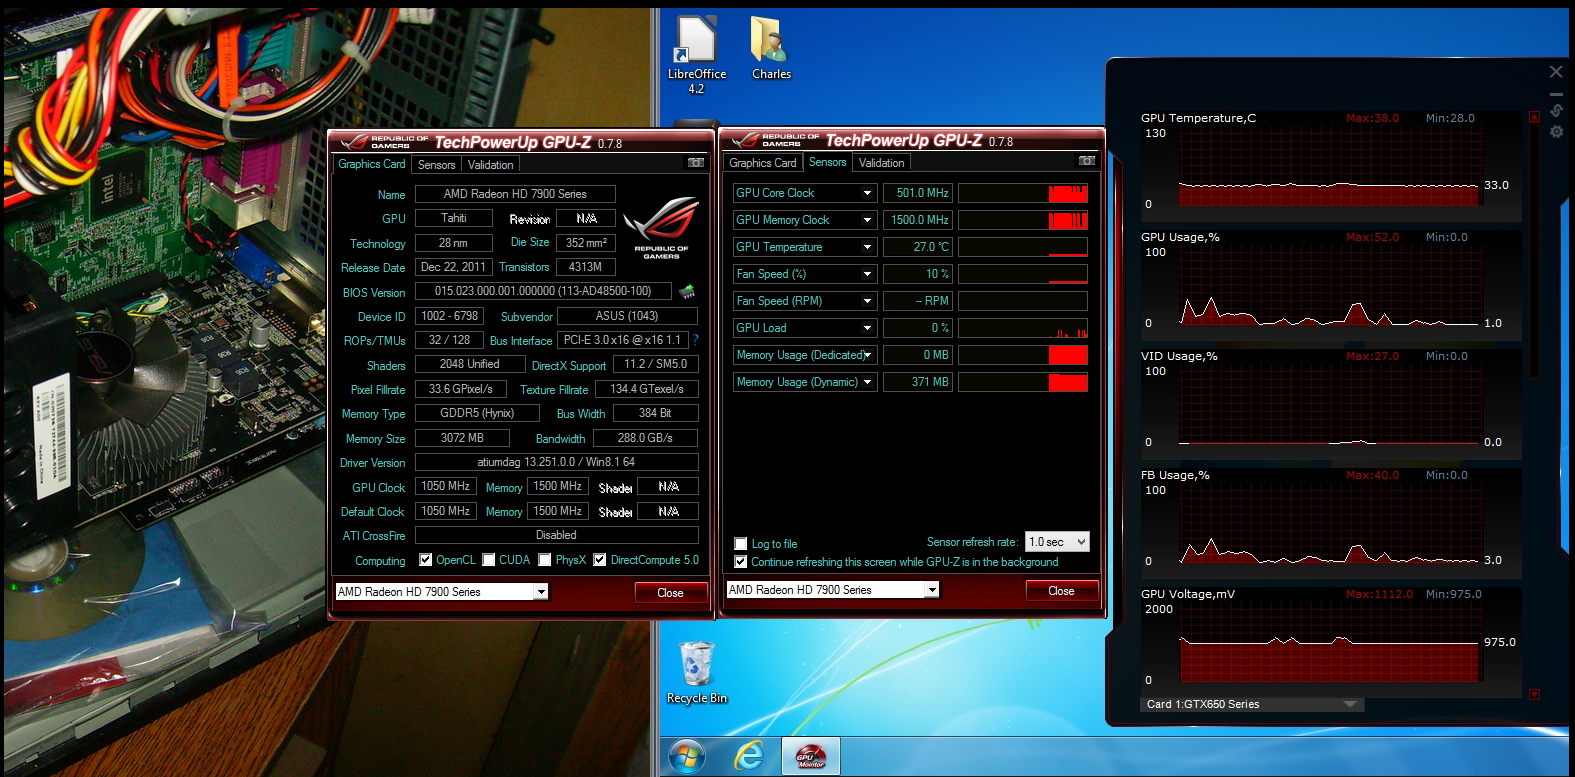The width and height of the screenshot is (1575, 777).
Task: Click the red scroll-up arrow in GPU Monitor
Action: pos(1534,117)
